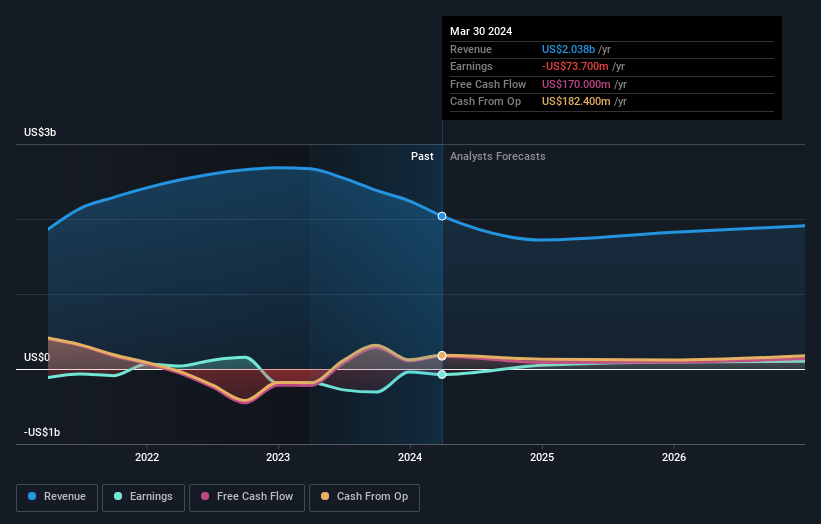Click the 2022 x-axis label

(147, 457)
